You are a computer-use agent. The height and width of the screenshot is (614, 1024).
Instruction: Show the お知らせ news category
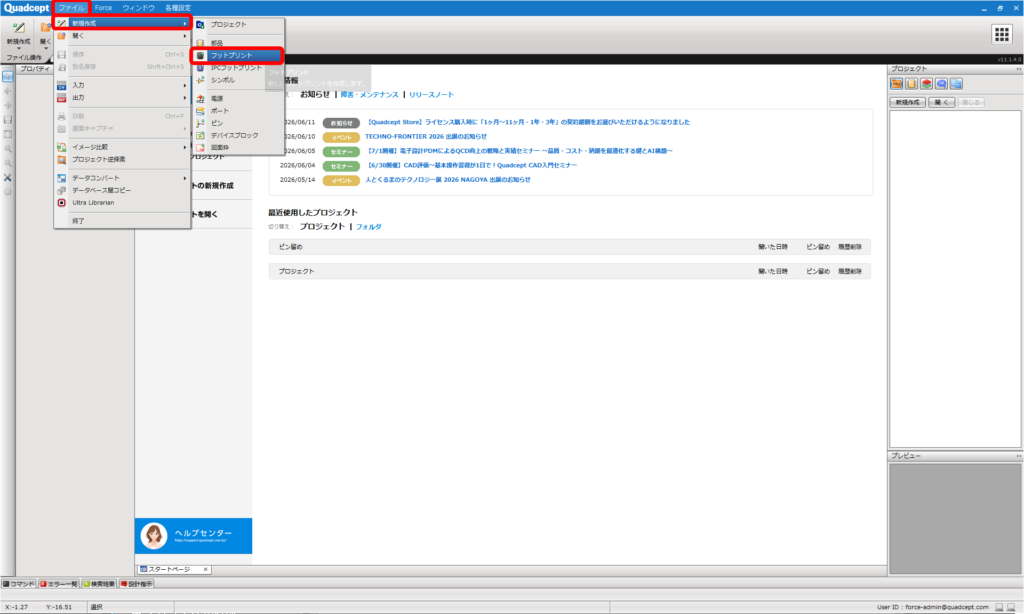[315, 95]
